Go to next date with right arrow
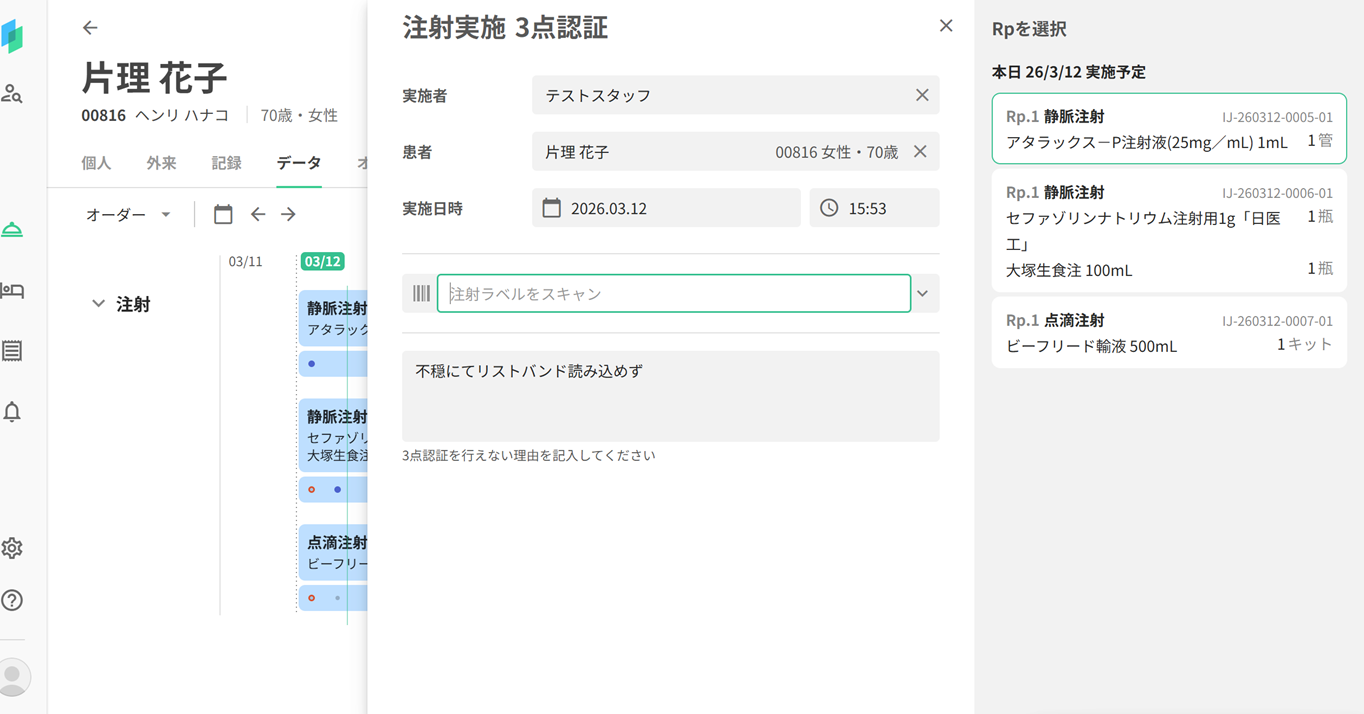 tap(288, 214)
